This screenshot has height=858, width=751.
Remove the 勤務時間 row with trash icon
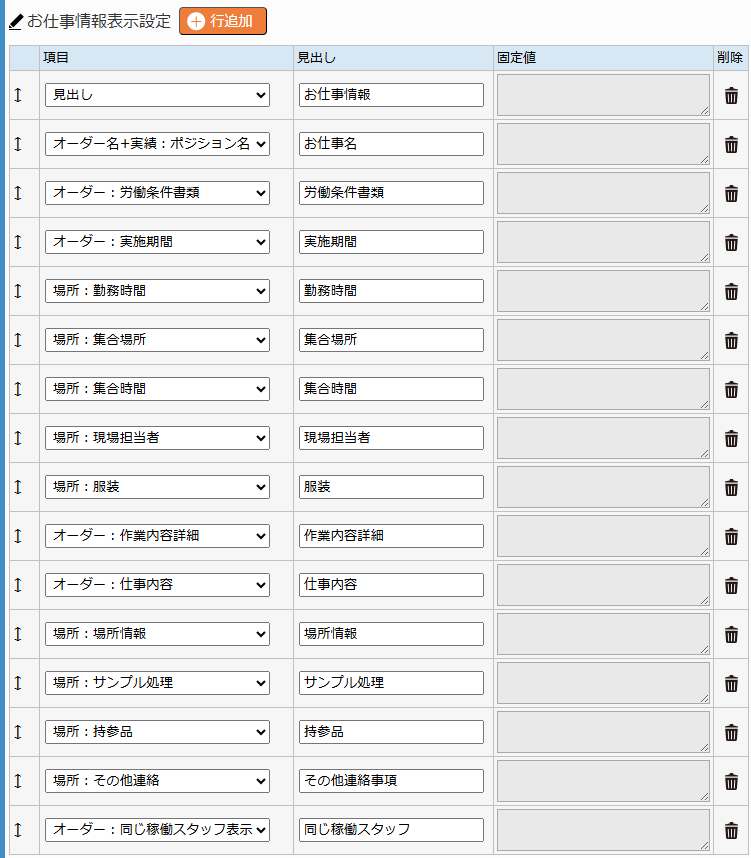point(731,292)
